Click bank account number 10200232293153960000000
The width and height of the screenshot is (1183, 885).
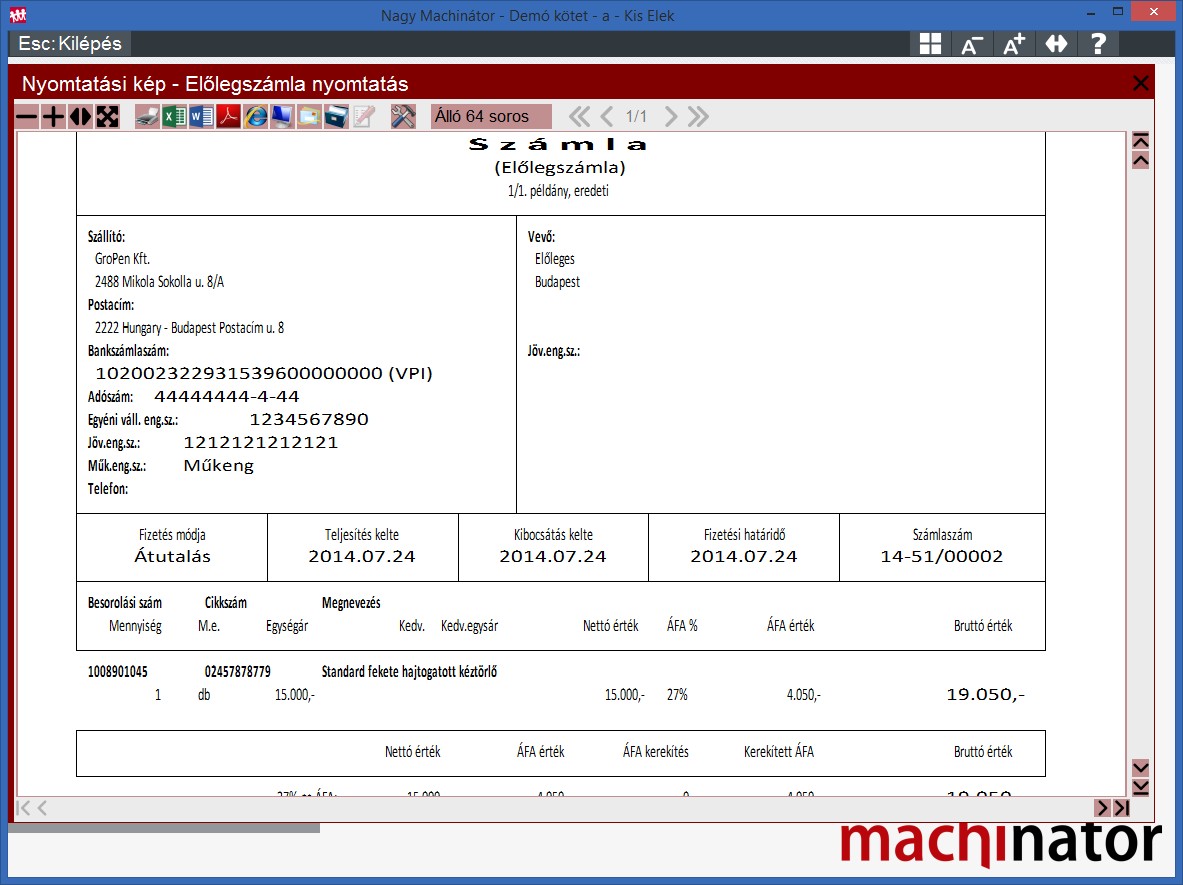238,373
